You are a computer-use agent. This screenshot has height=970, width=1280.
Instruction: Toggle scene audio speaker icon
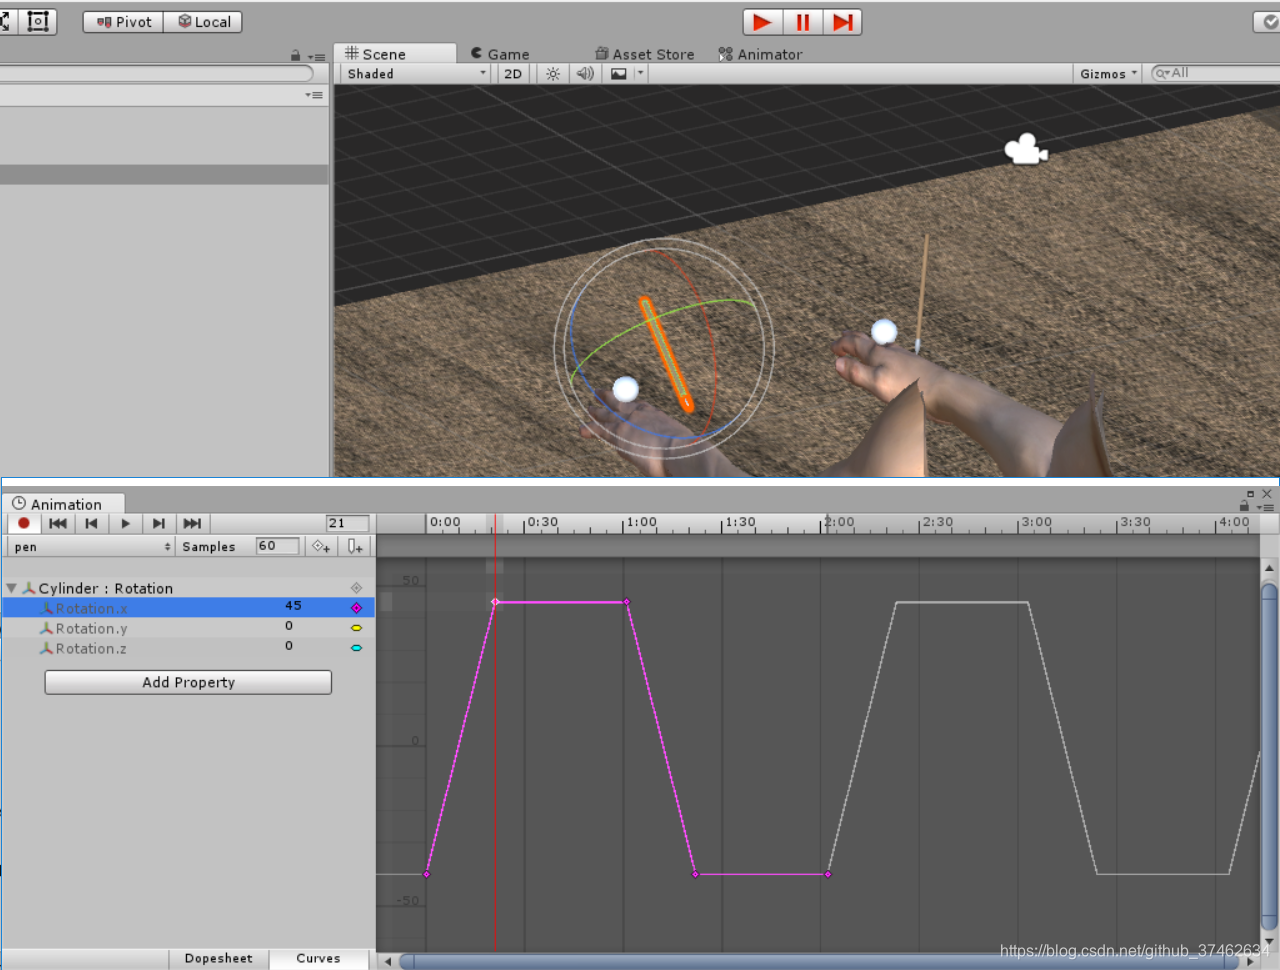(586, 74)
